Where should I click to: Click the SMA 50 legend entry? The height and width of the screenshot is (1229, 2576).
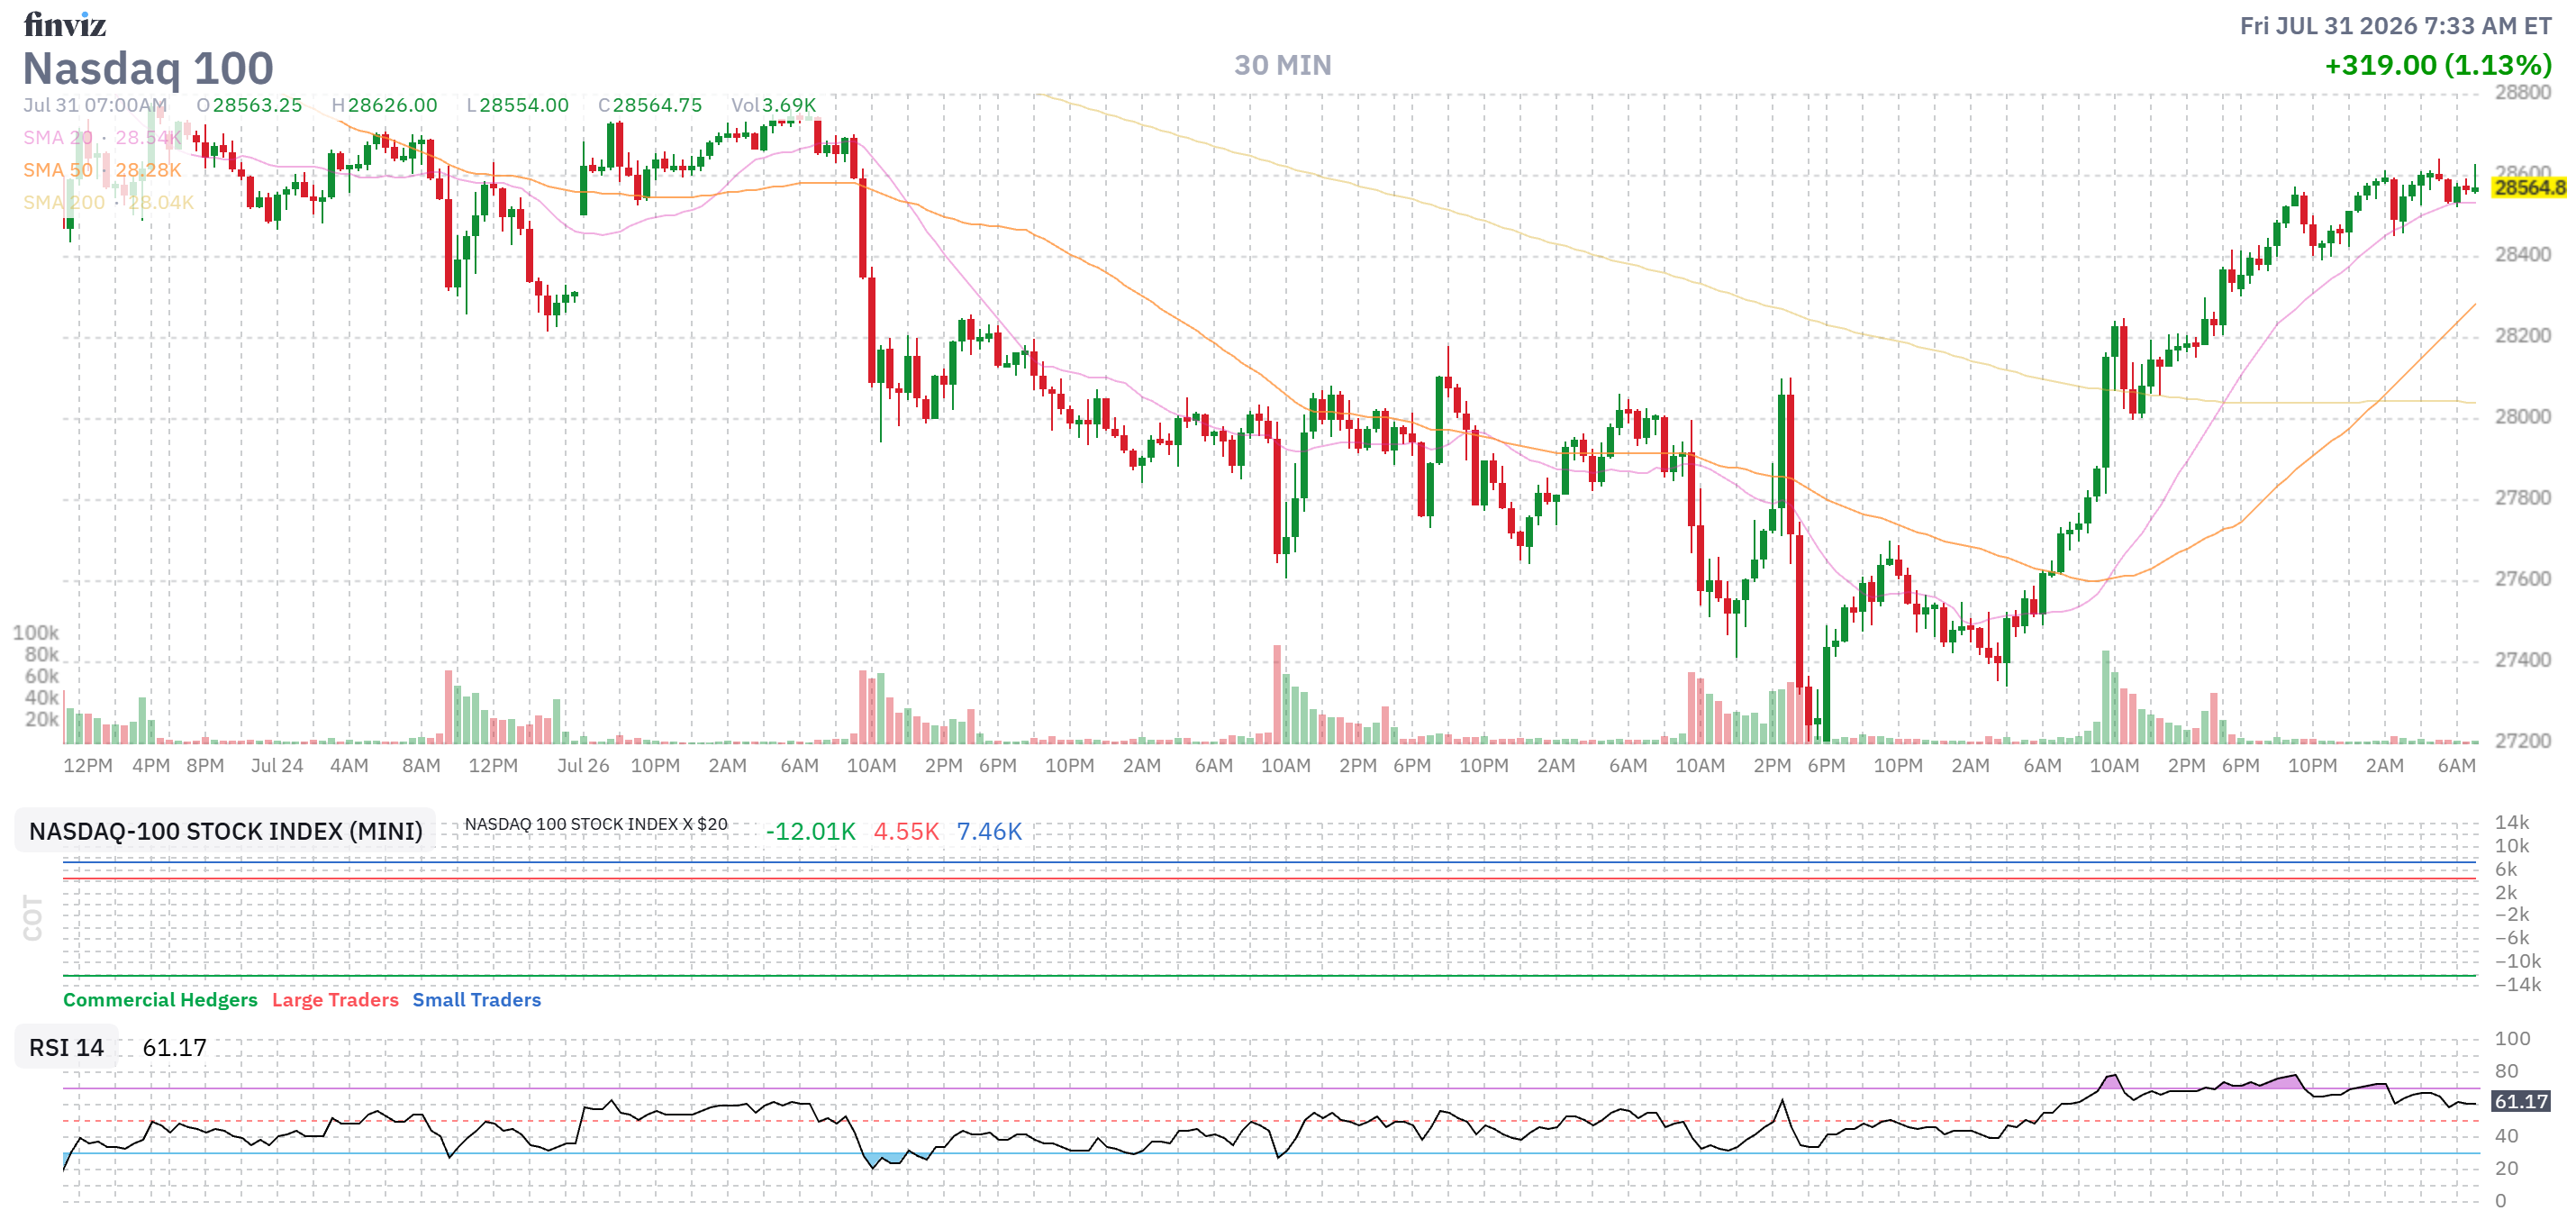pos(102,170)
